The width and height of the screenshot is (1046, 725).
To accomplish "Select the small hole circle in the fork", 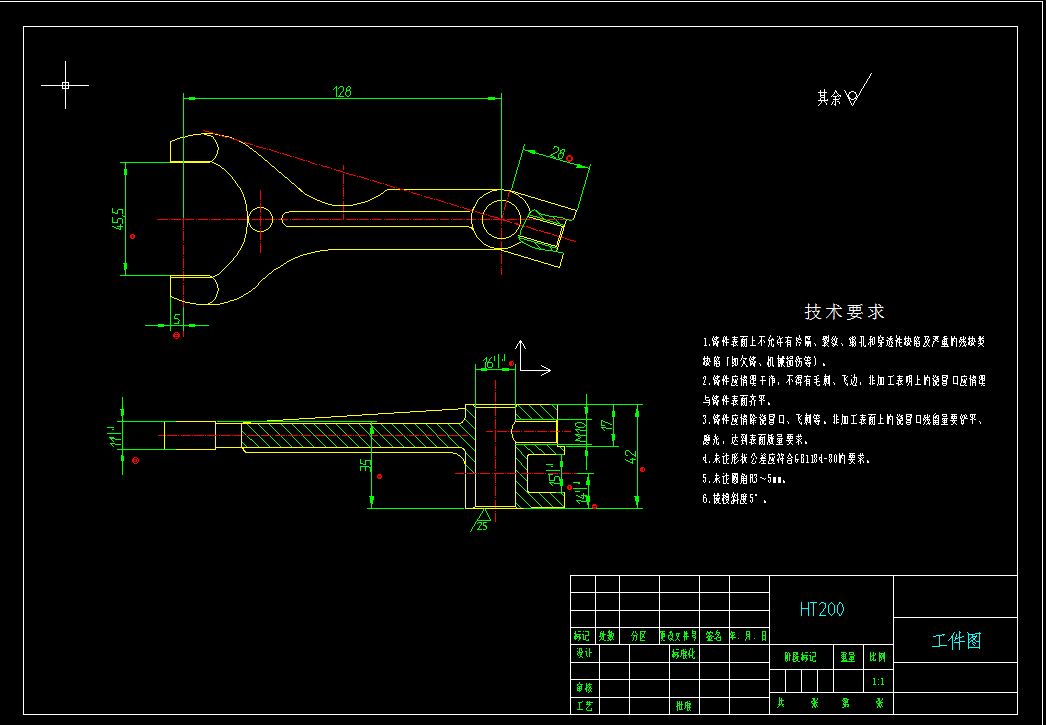I will pyautogui.click(x=260, y=218).
